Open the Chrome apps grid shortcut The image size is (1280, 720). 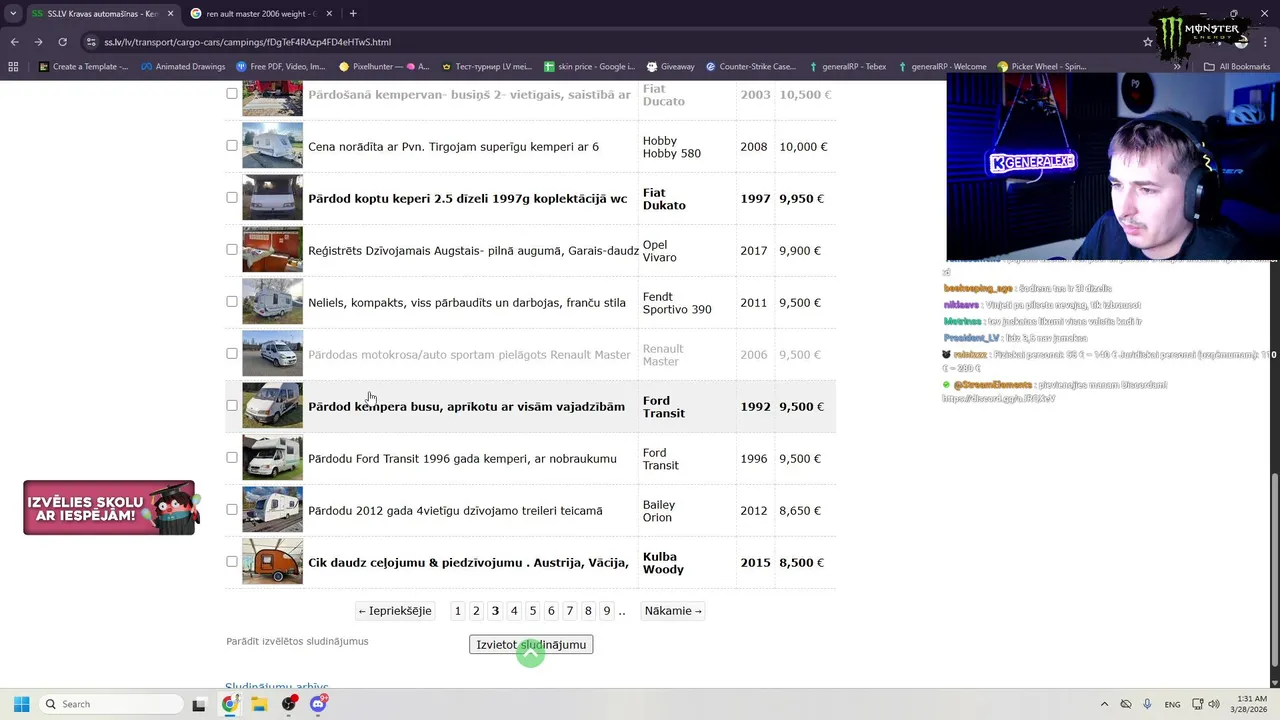click(x=13, y=67)
